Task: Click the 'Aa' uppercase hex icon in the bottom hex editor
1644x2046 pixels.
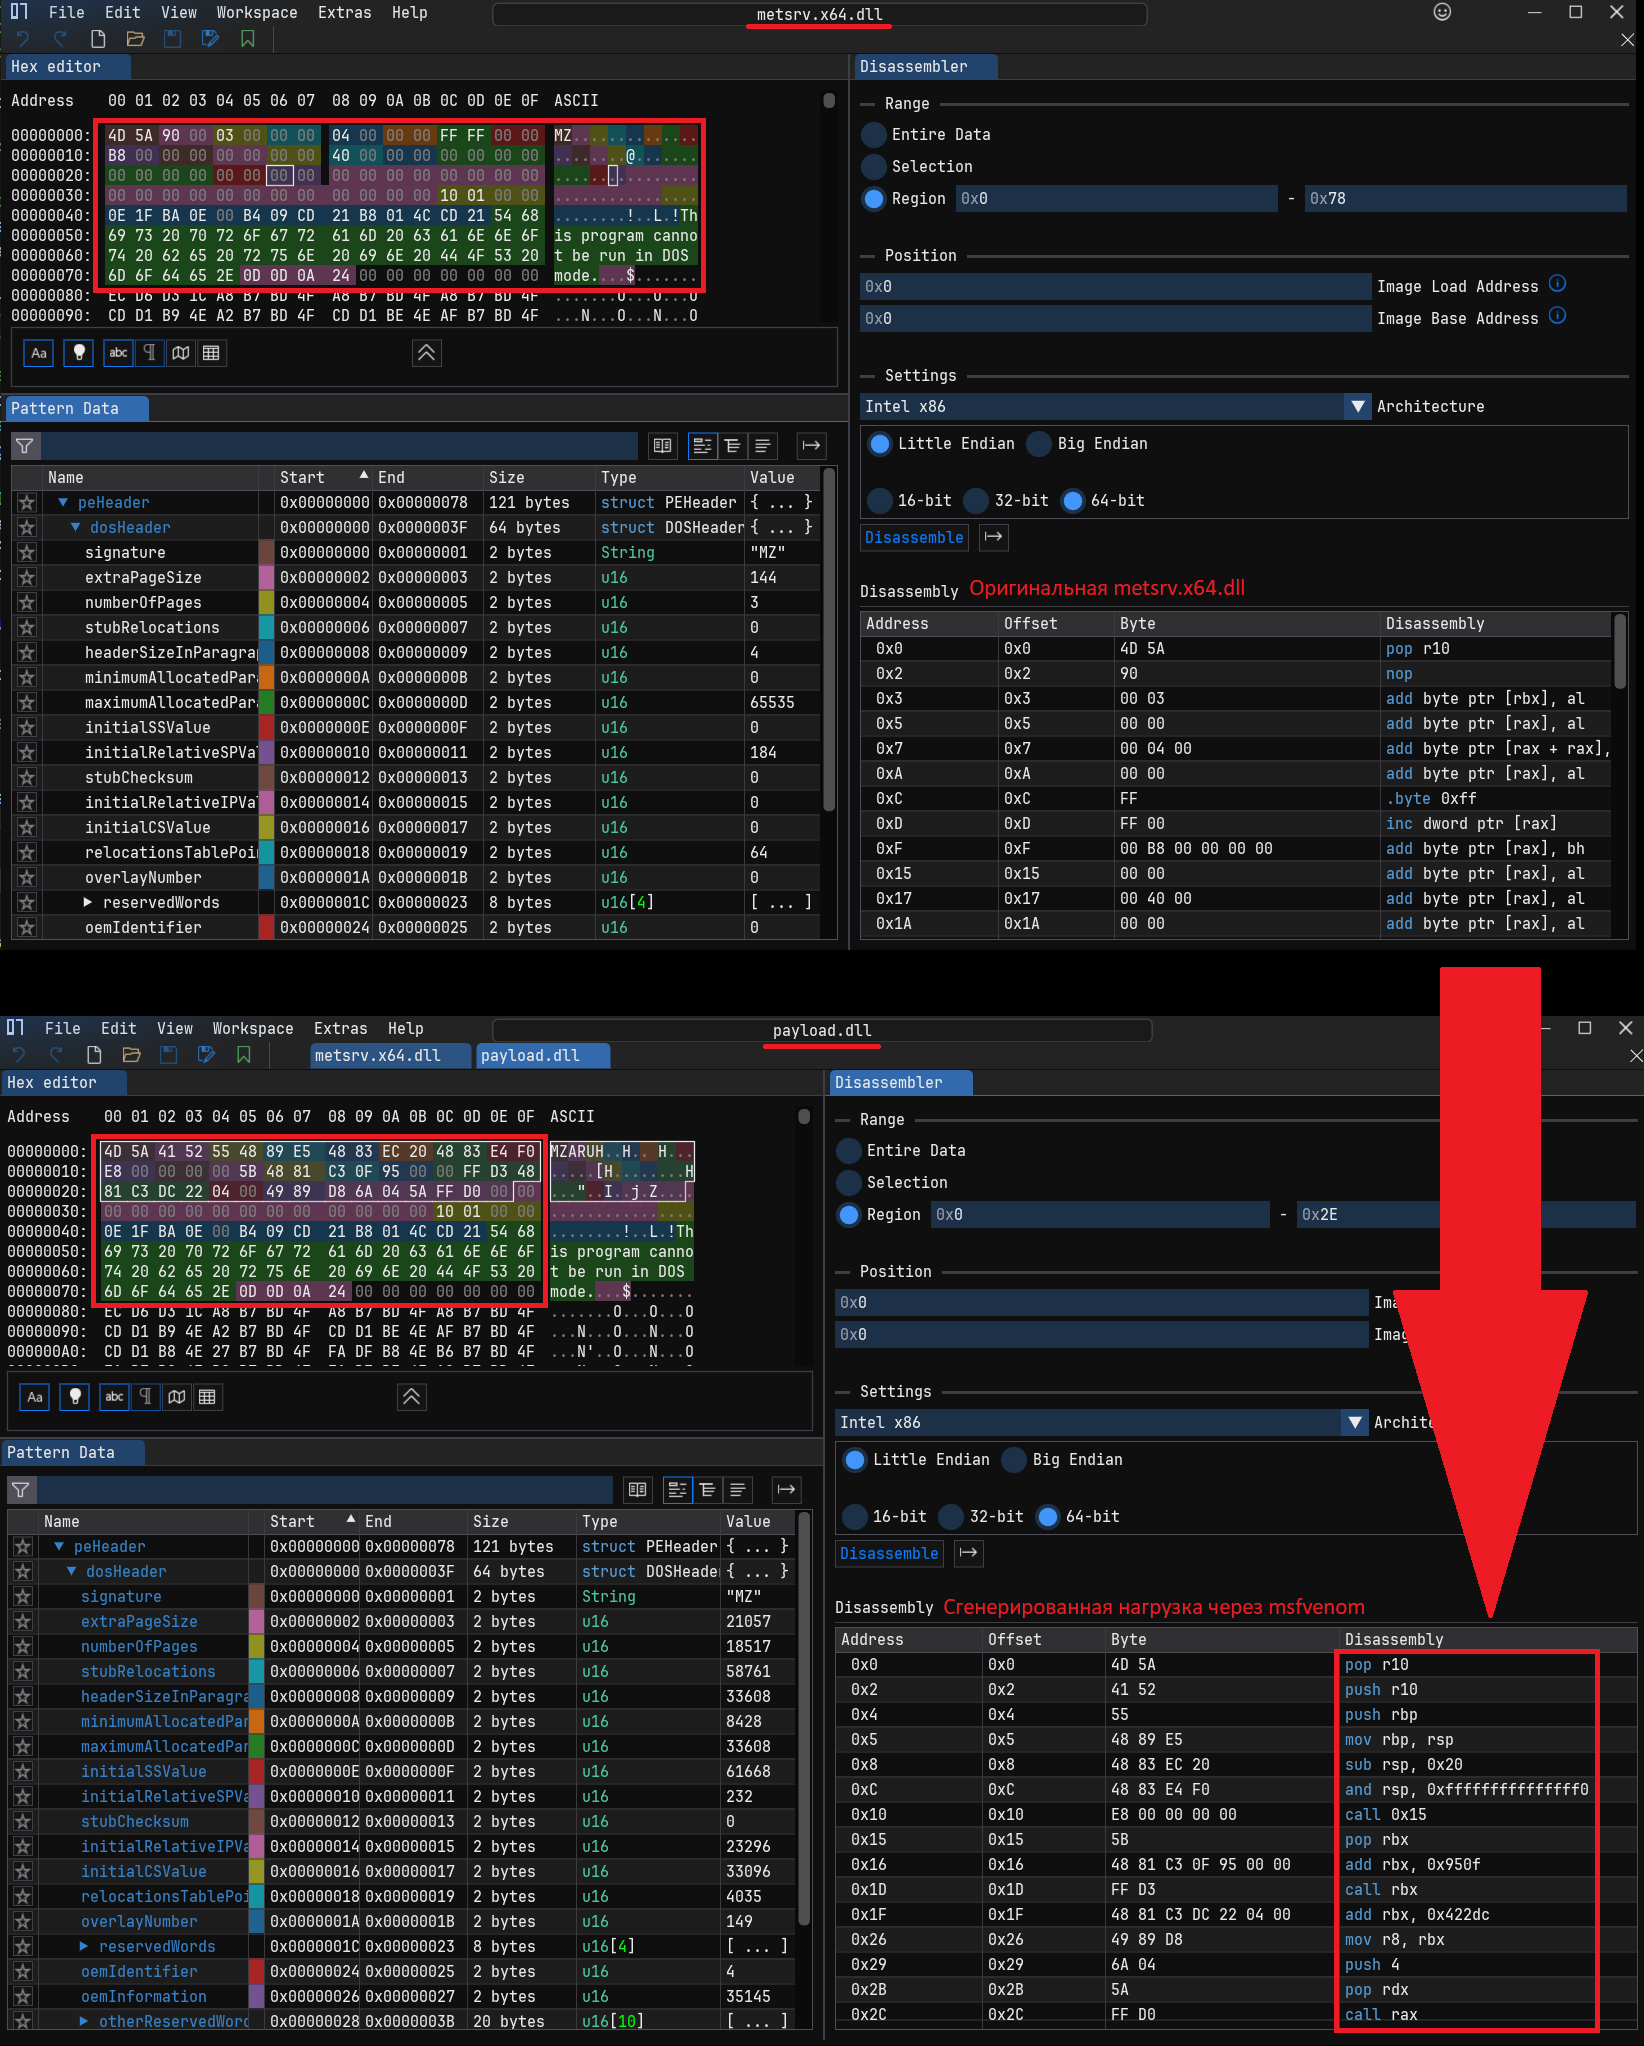Action: (x=35, y=1397)
